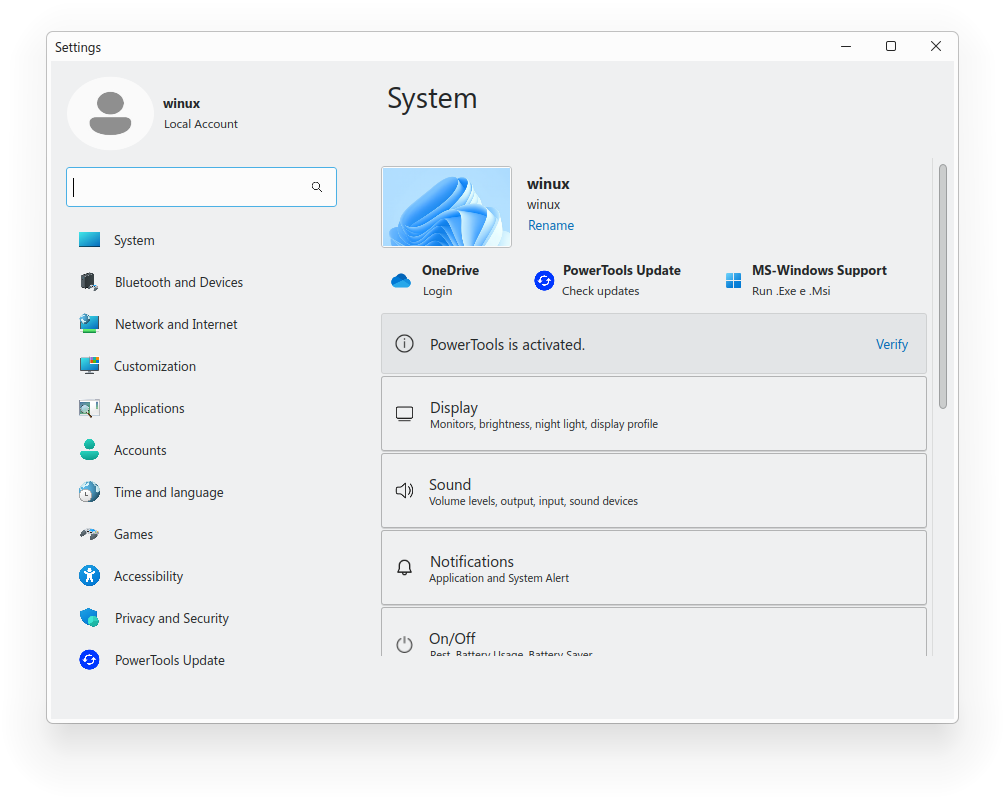Open the Display settings card

654,414
